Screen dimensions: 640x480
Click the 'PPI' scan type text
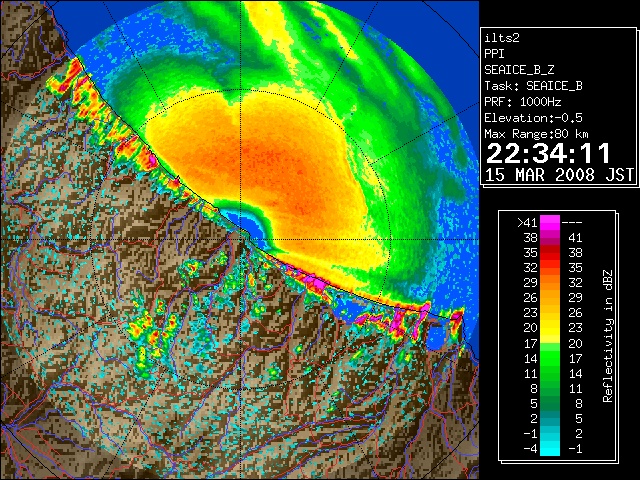pos(494,54)
